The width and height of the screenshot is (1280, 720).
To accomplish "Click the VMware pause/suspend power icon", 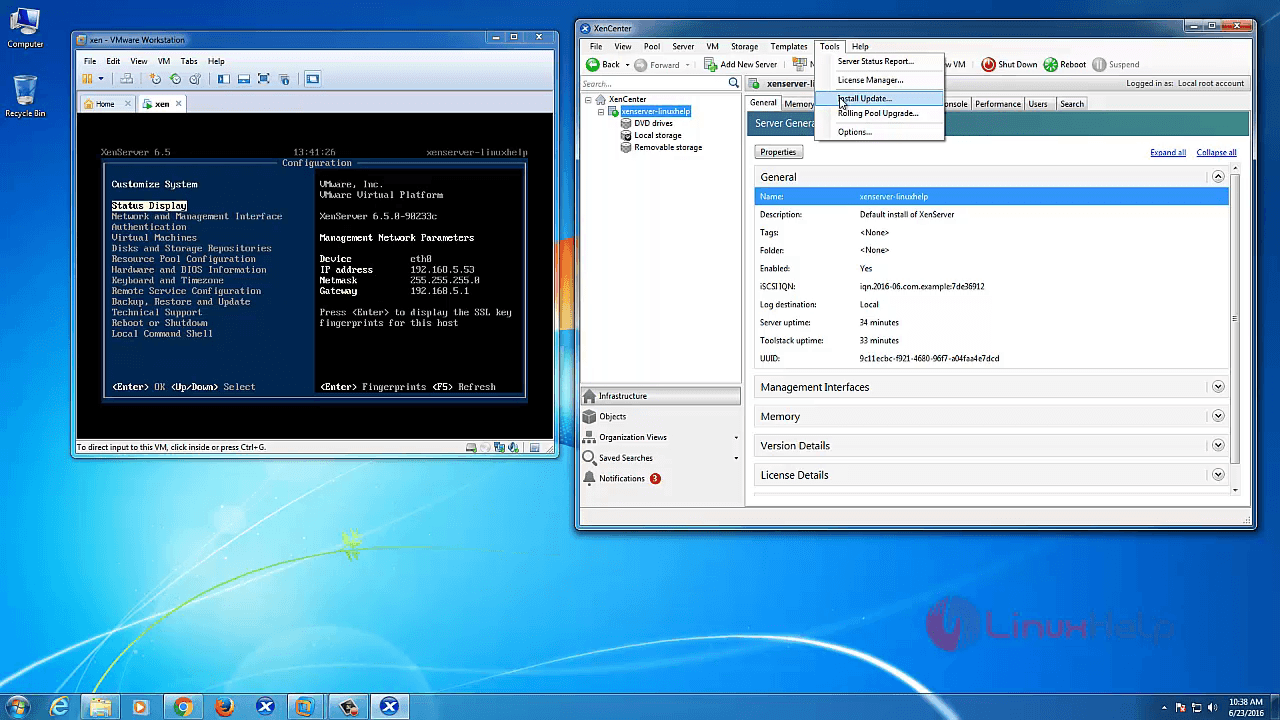I will [87, 79].
